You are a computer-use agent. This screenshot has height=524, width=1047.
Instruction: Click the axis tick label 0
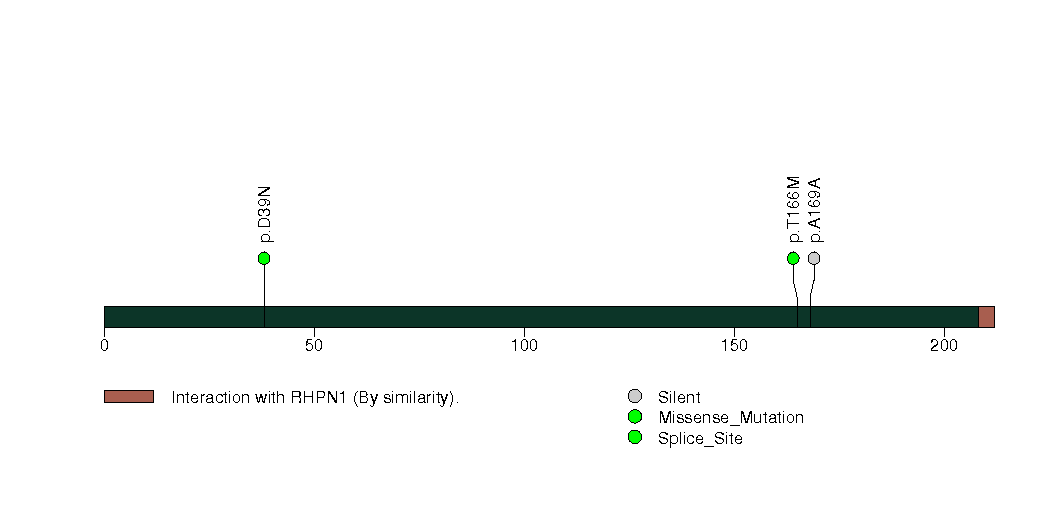(x=104, y=345)
